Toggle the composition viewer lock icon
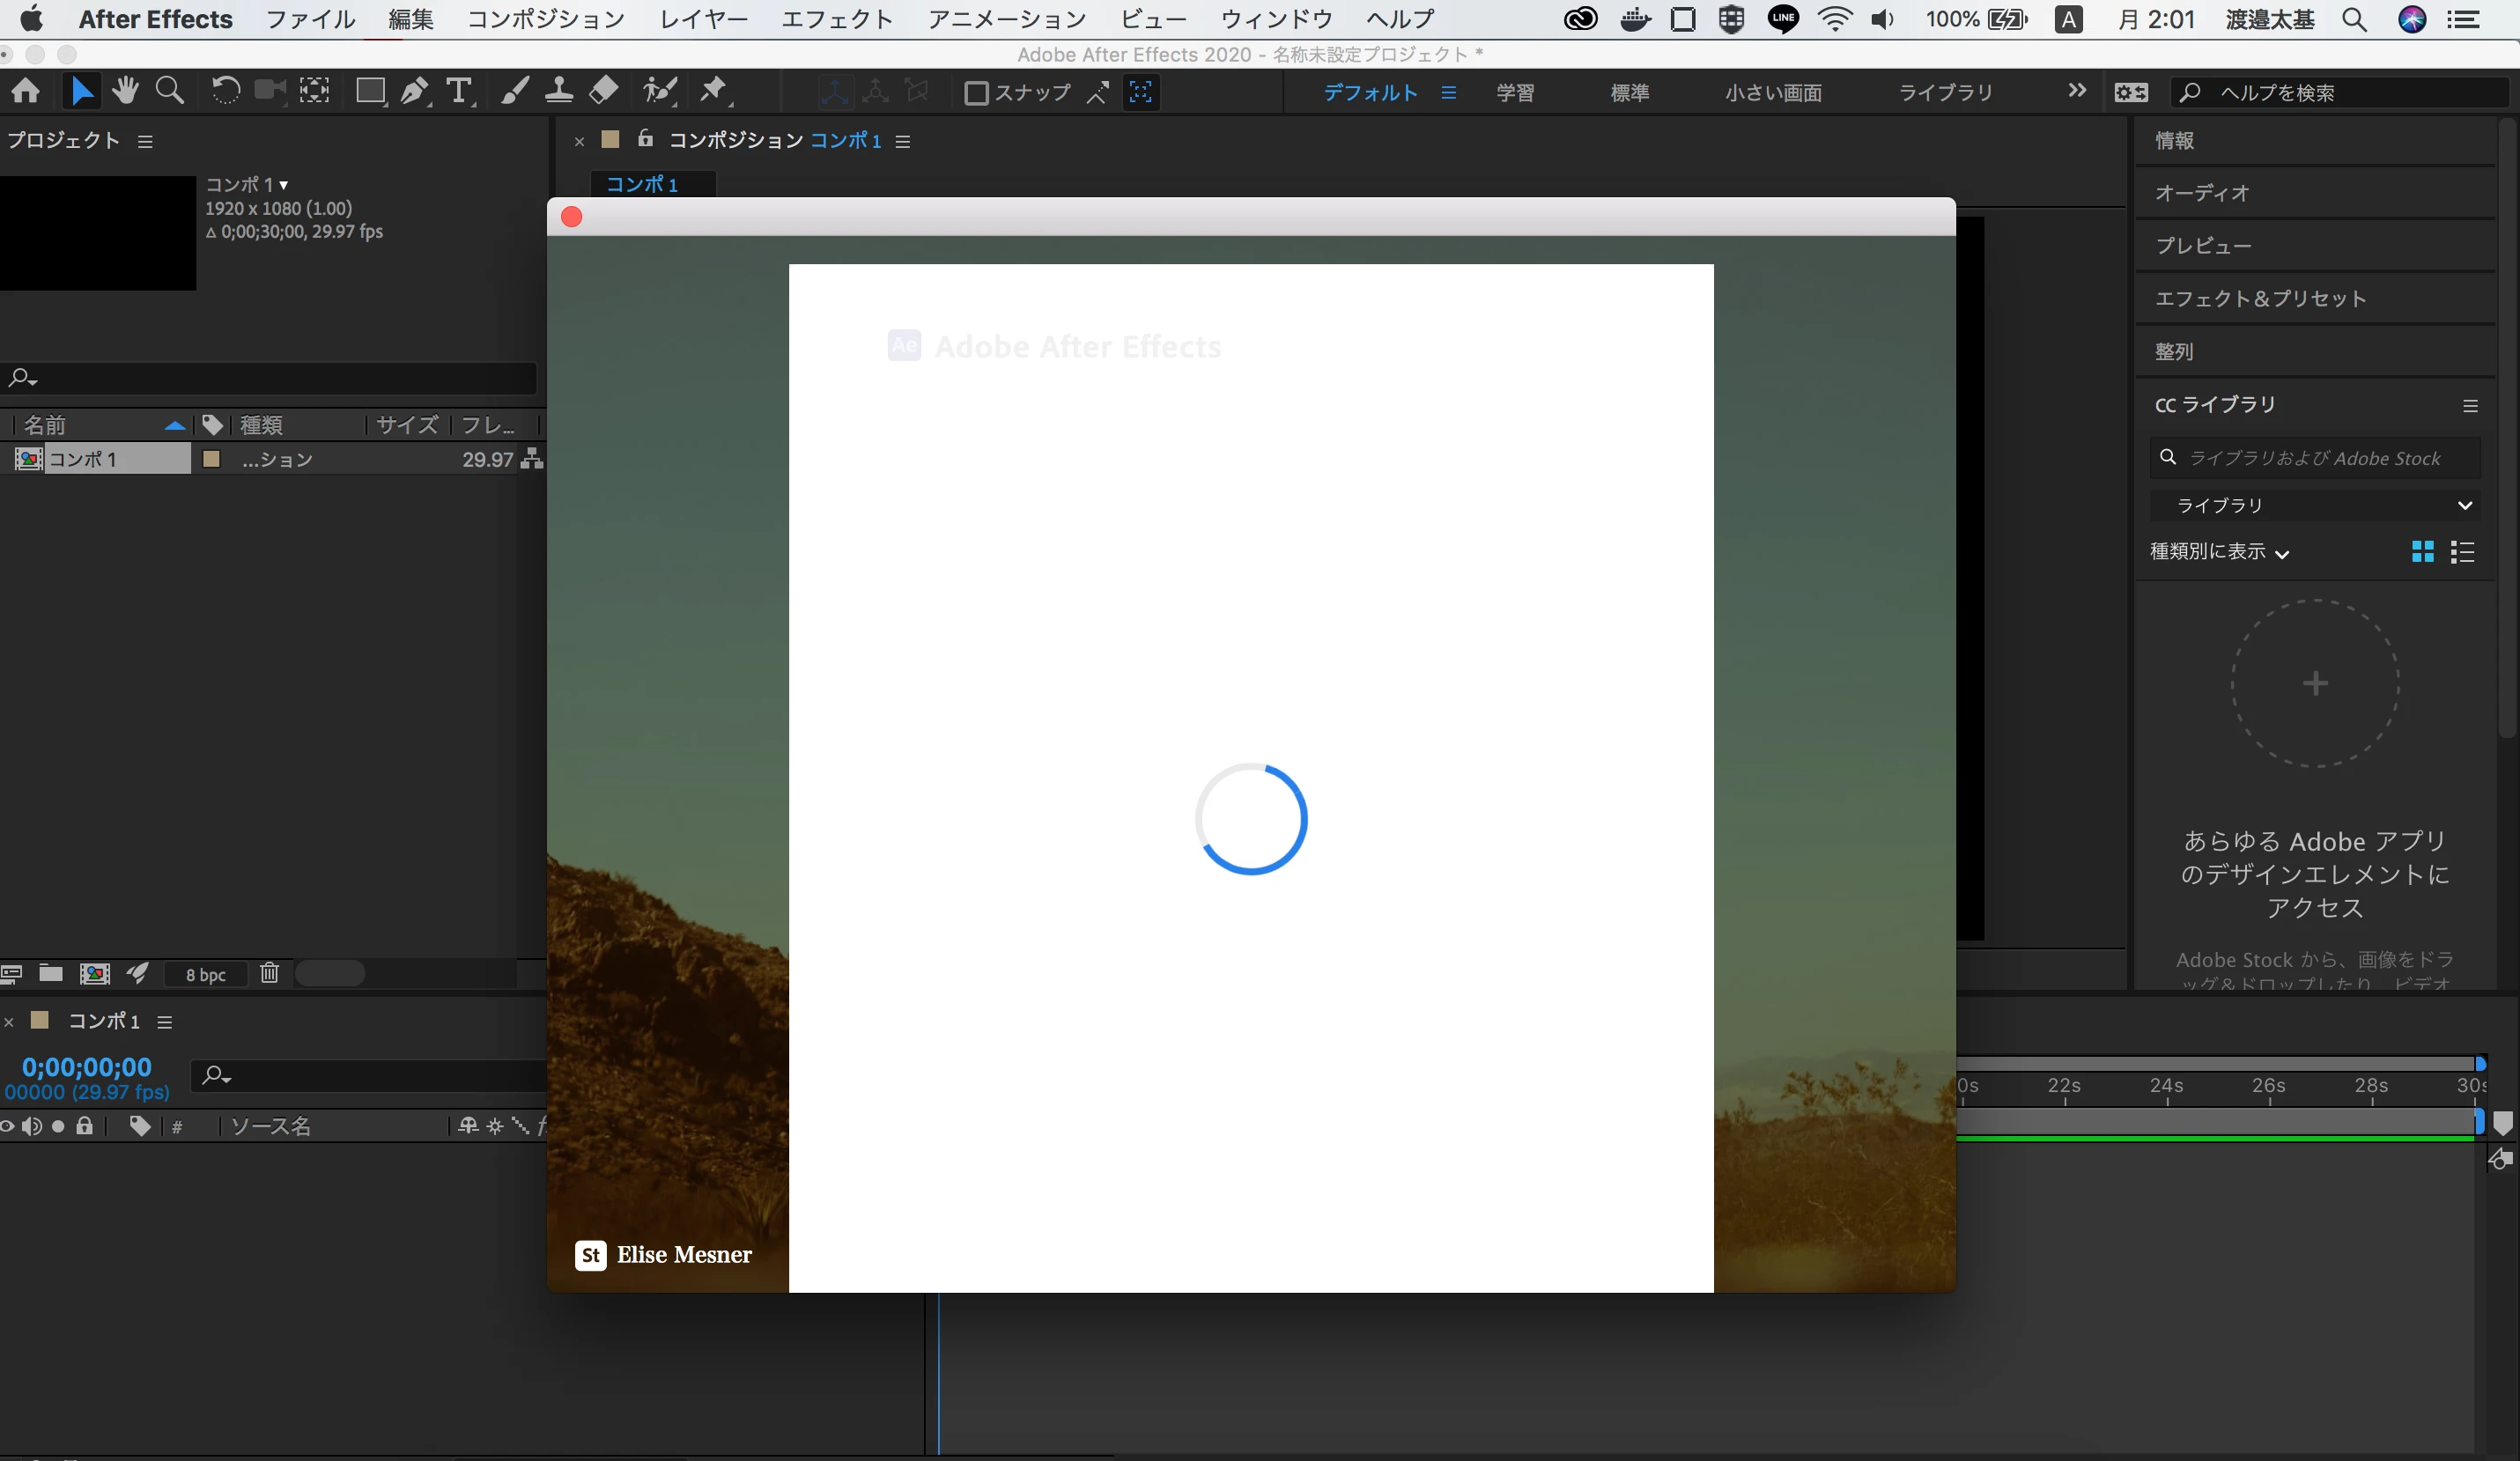 pyautogui.click(x=646, y=139)
